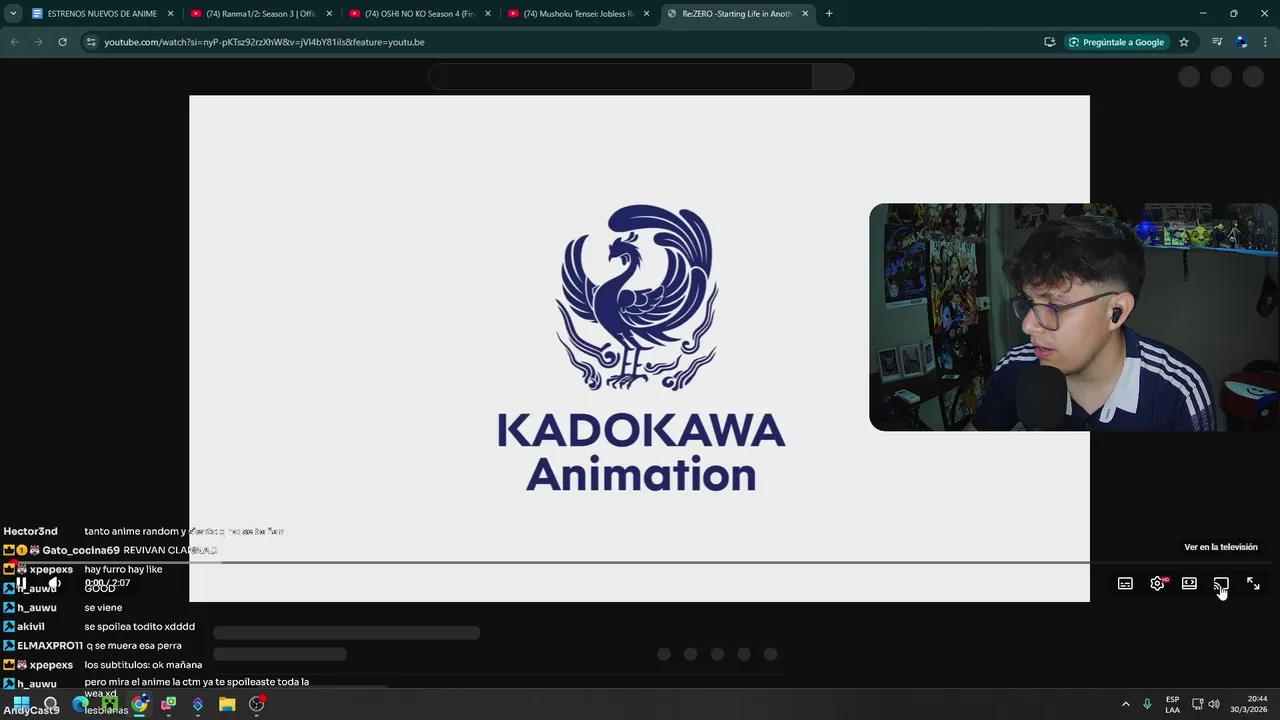
Task: Open the OSHI NO KO Season 4 tab
Action: 419,14
